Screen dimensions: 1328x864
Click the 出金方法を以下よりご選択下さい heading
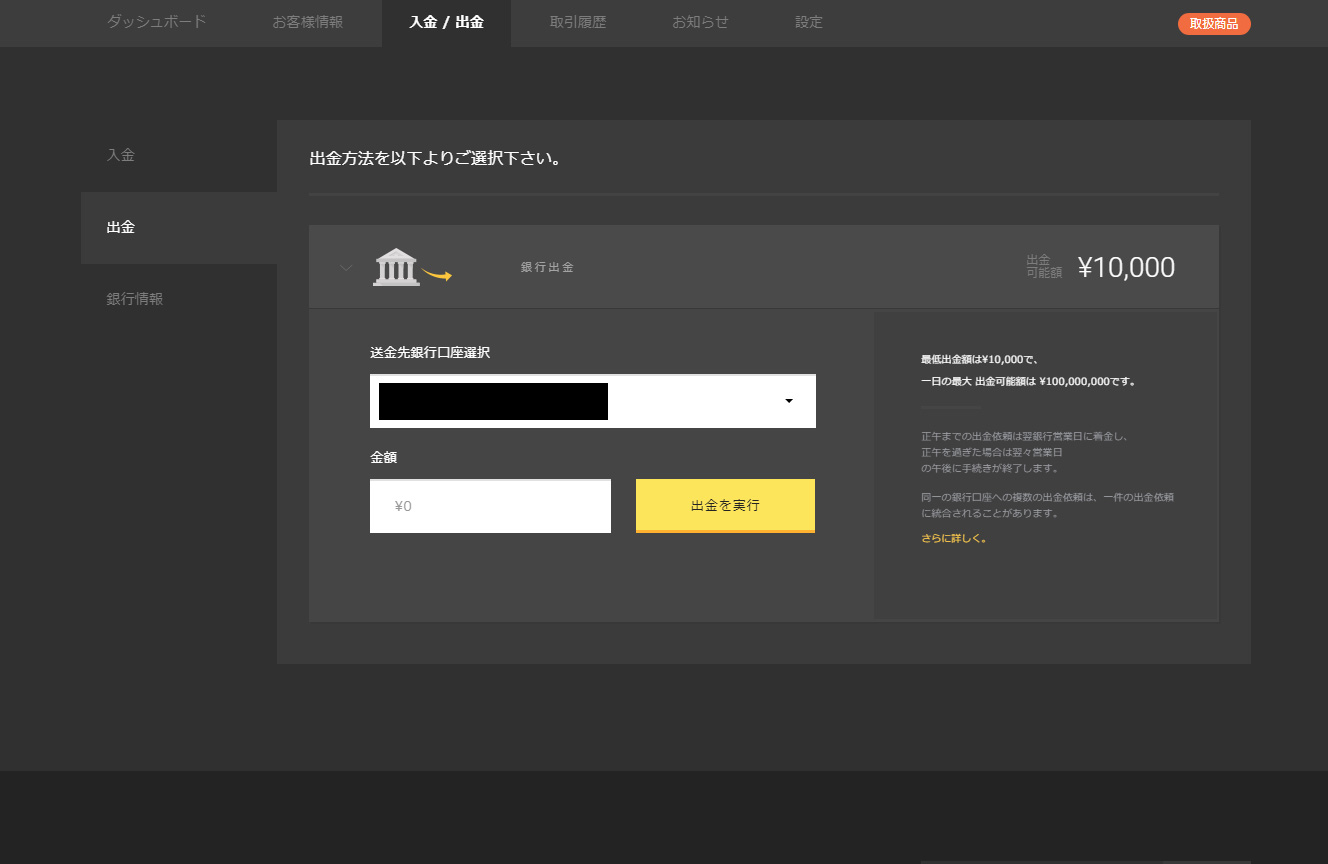click(435, 158)
